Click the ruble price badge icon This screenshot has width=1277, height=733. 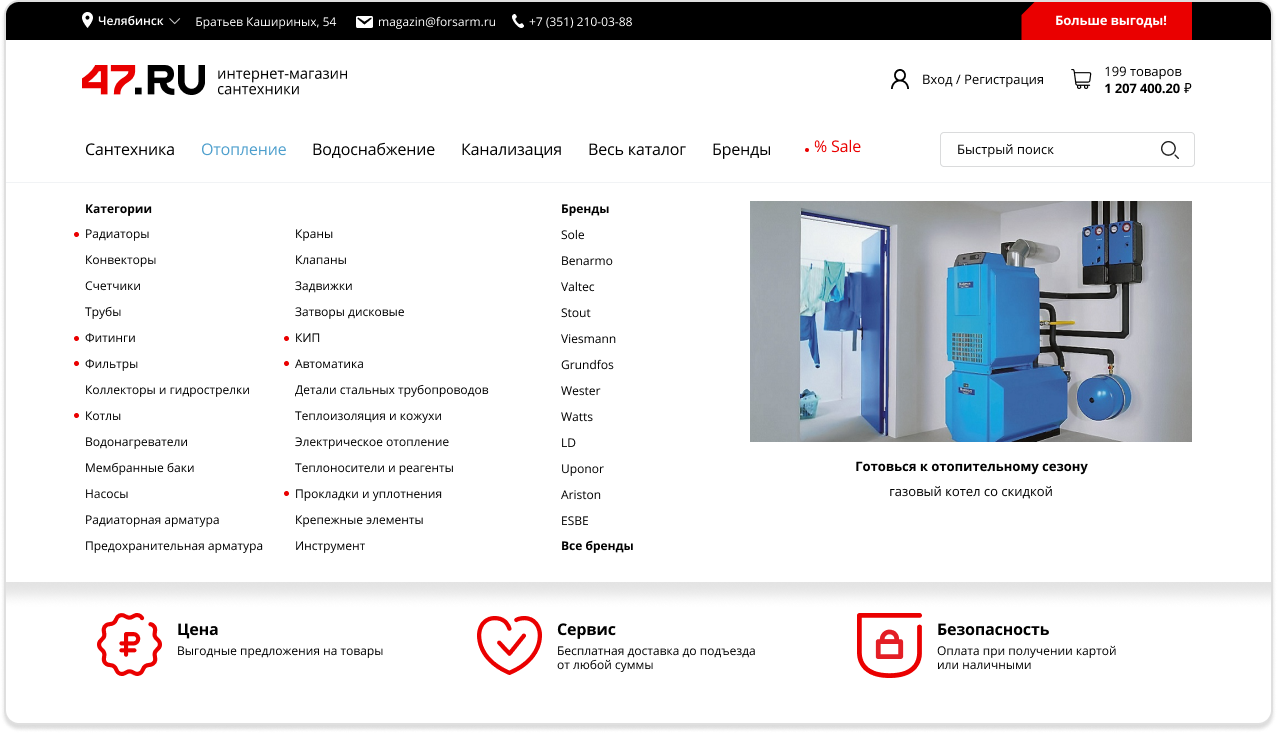pyautogui.click(x=129, y=645)
